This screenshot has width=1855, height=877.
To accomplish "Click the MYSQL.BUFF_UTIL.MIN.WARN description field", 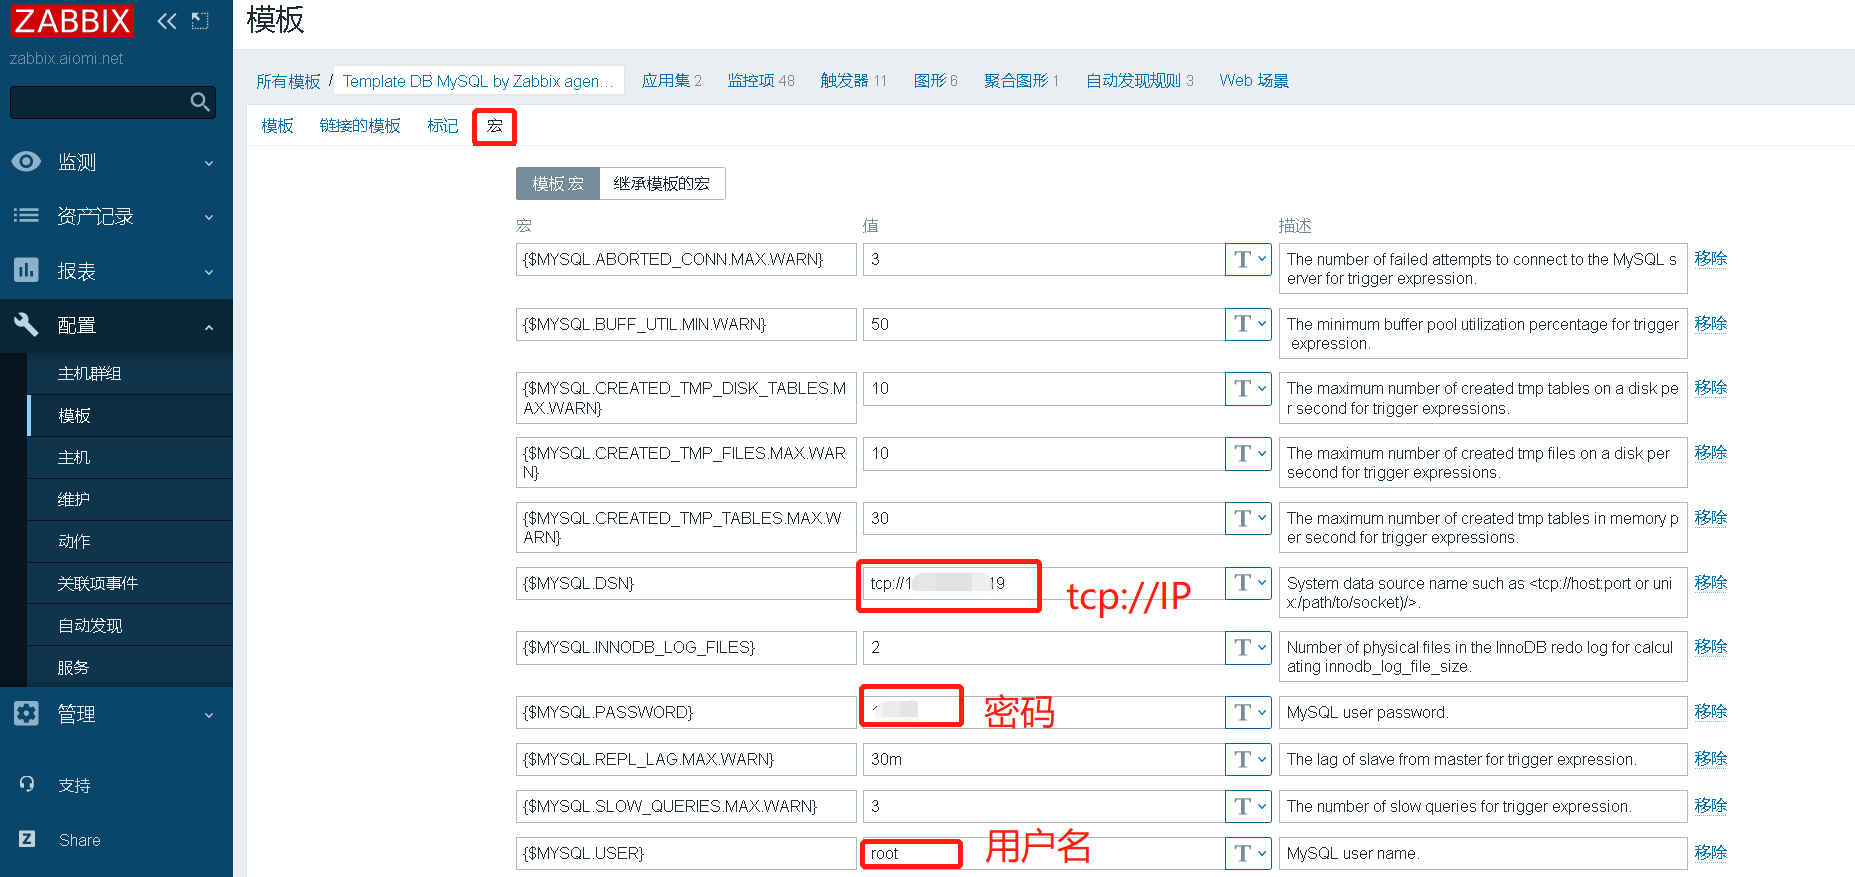I will [1483, 333].
